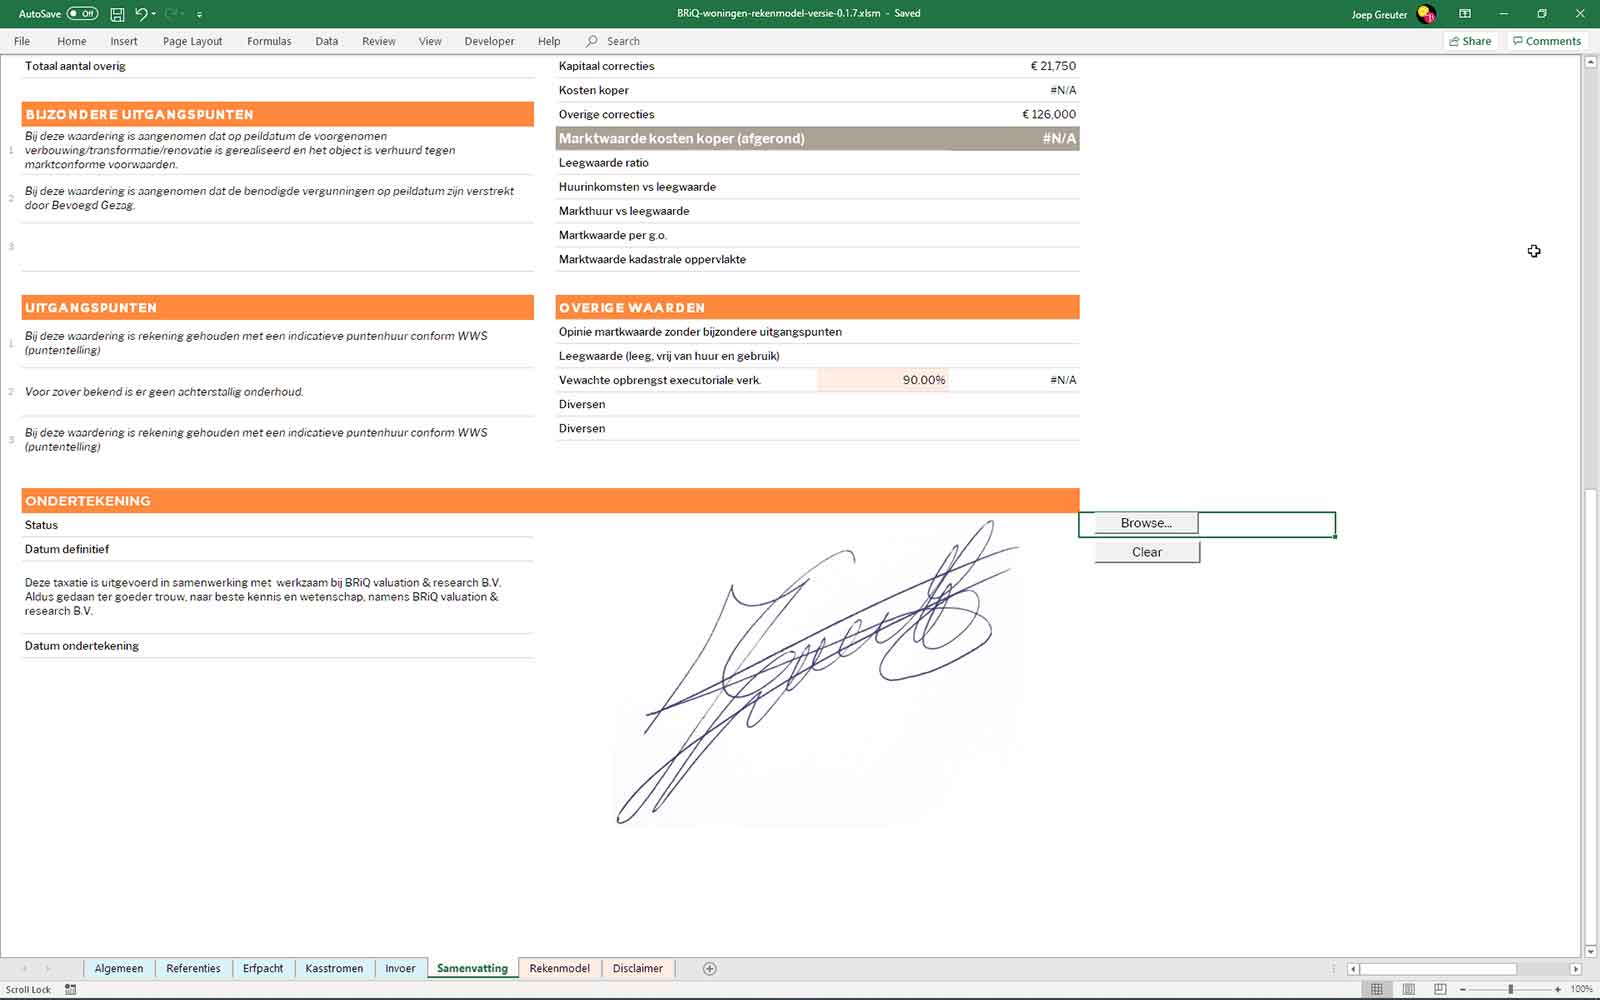Expand the Undo history dropdown arrow

click(154, 14)
